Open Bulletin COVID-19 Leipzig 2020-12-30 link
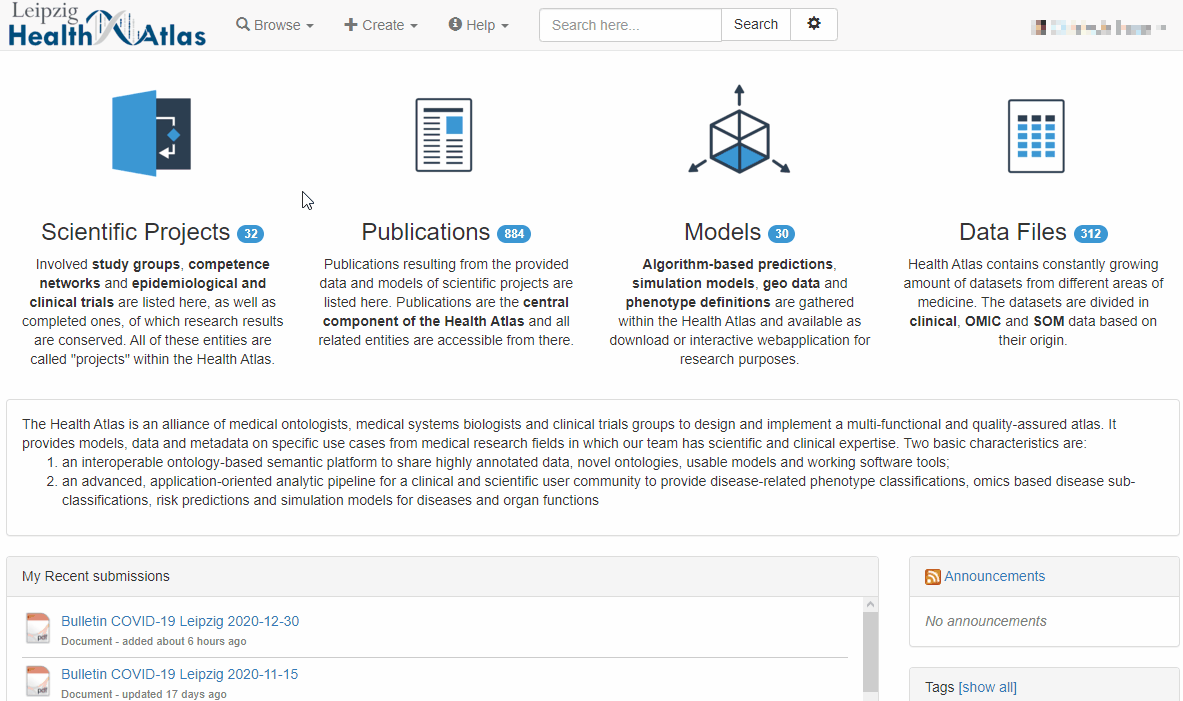The image size is (1183, 701). pos(180,621)
